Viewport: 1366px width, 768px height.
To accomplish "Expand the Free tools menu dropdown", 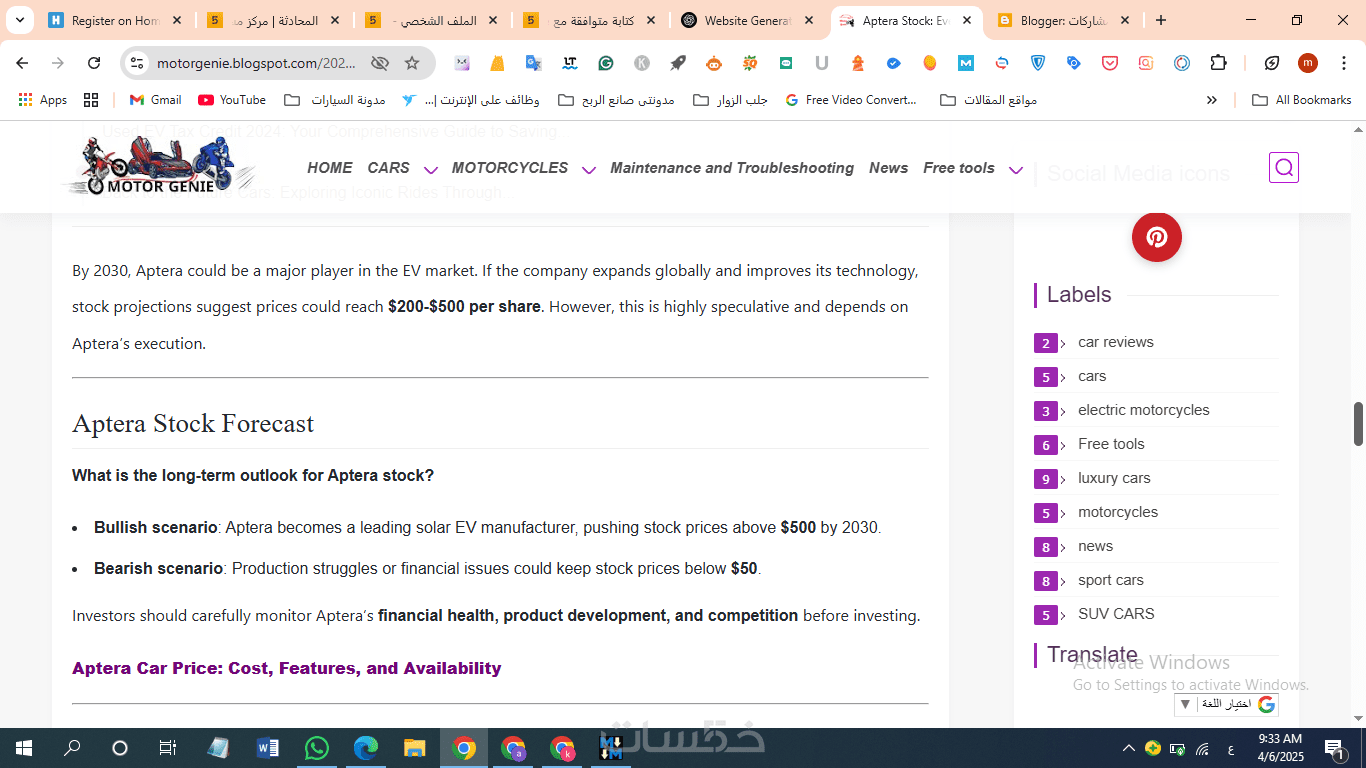I will click(x=1016, y=170).
